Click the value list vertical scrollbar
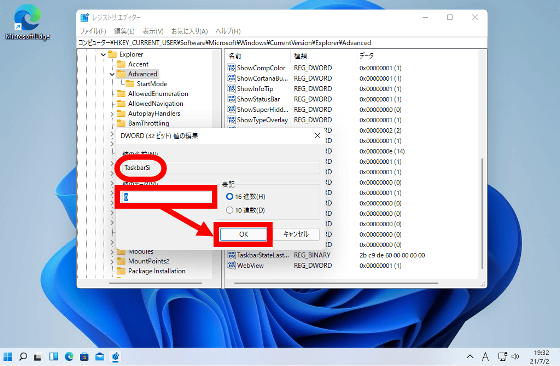 point(482,213)
